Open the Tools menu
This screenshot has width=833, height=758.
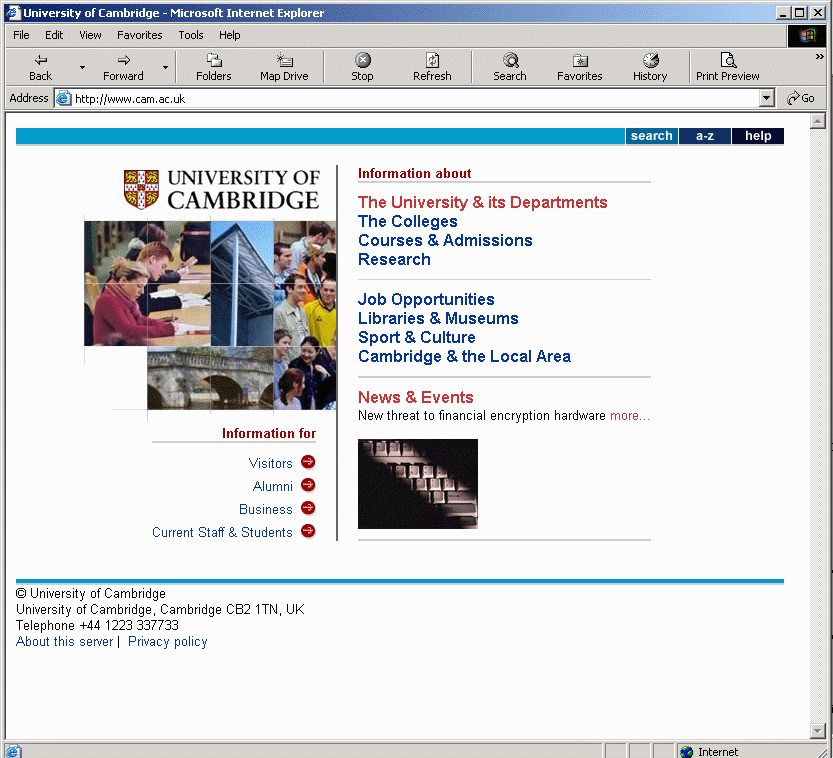[191, 35]
